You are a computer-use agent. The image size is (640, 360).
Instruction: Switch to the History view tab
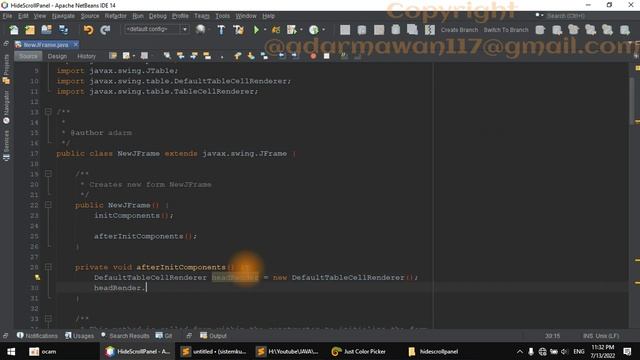coord(87,56)
